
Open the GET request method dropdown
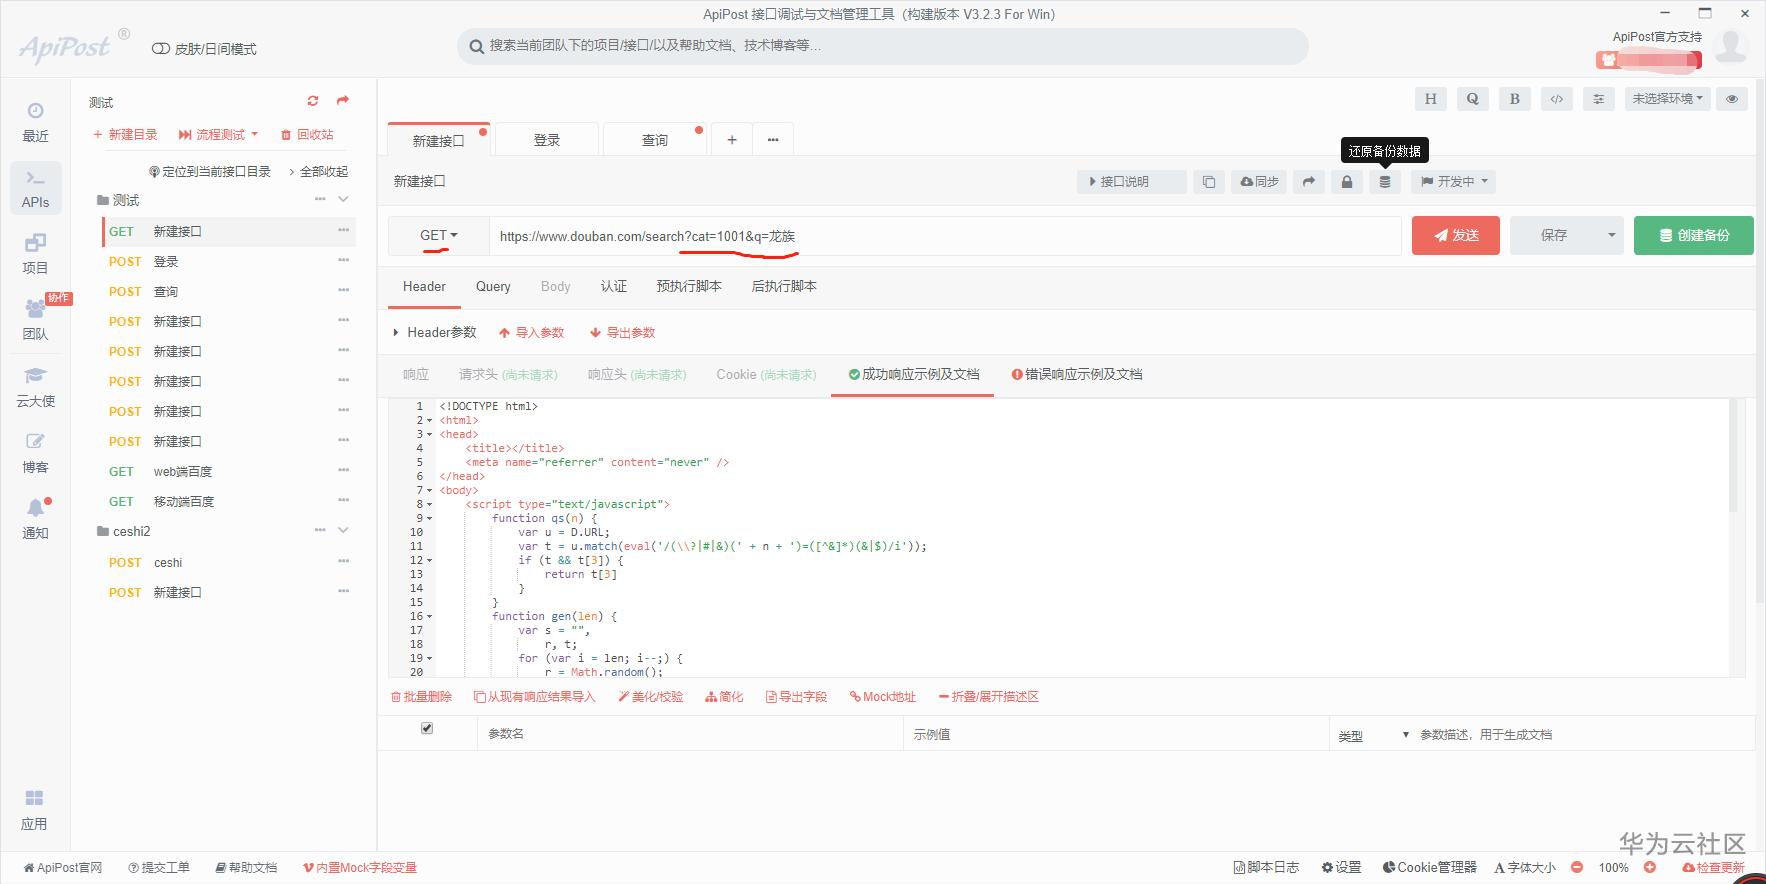click(438, 236)
